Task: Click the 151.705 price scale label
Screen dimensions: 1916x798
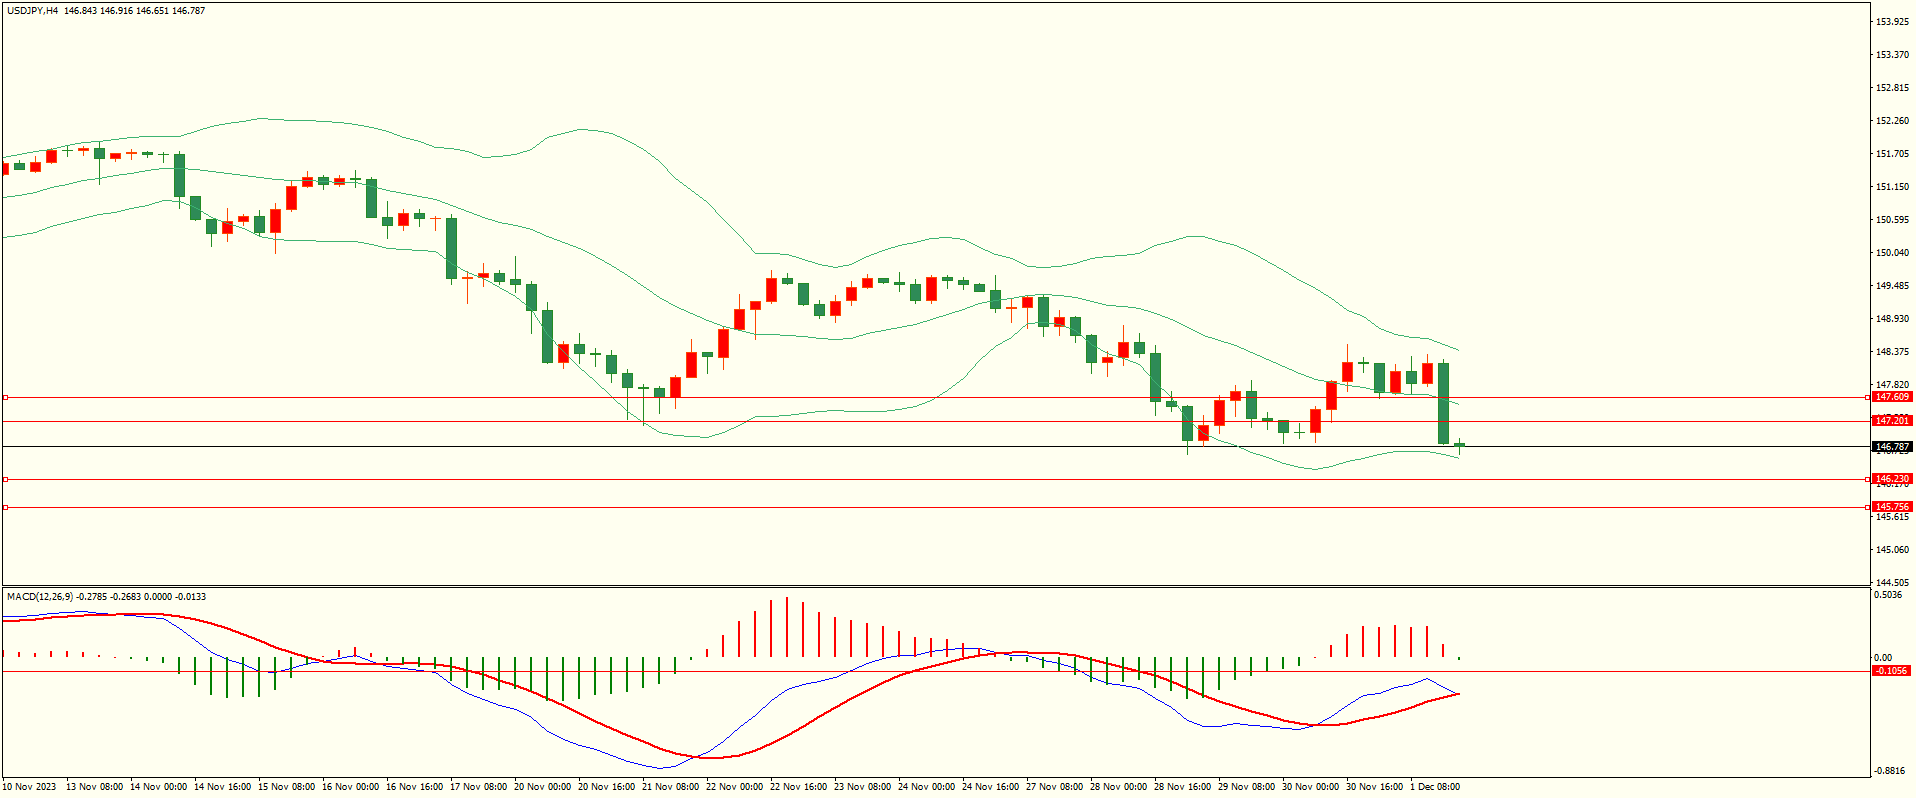Action: [x=1892, y=154]
